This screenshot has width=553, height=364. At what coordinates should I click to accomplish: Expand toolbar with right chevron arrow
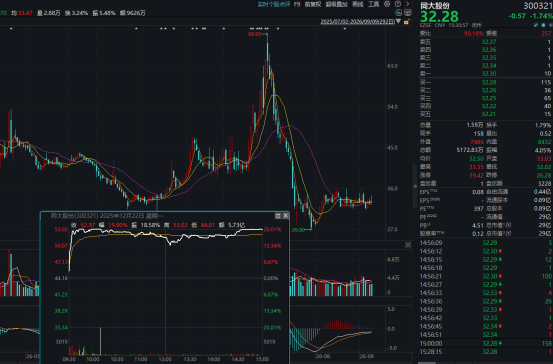[x=408, y=4]
